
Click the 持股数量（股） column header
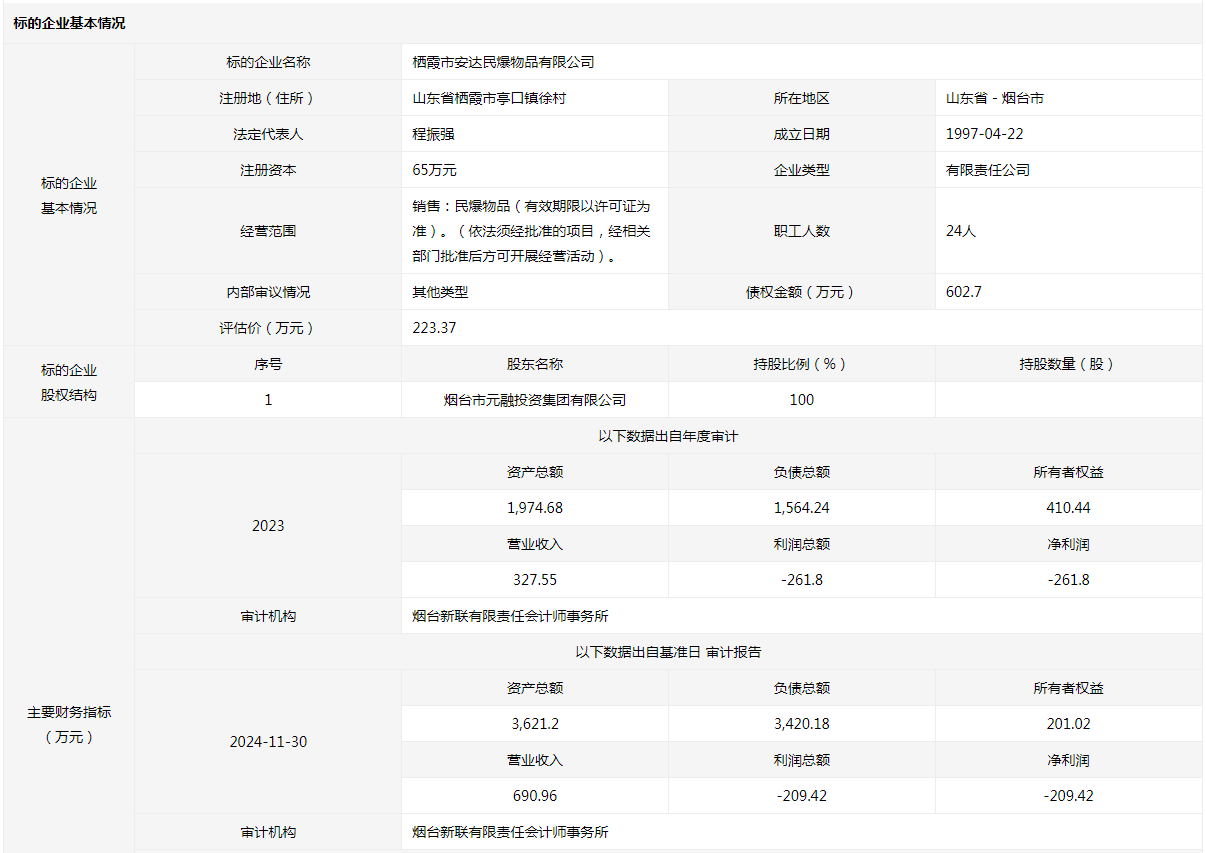click(1068, 364)
